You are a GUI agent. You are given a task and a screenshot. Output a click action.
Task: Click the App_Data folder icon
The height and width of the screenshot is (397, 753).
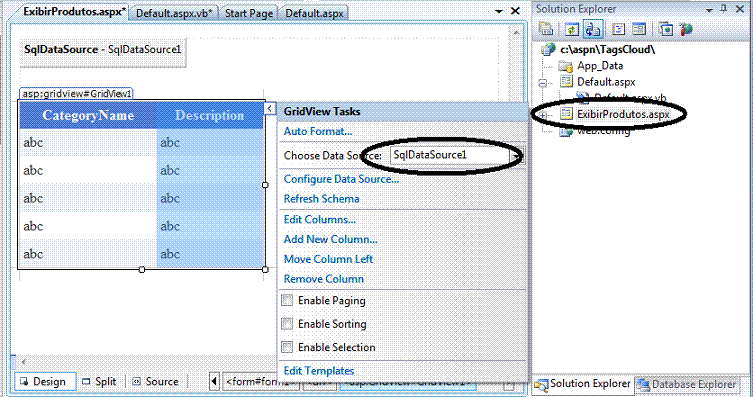coord(565,66)
